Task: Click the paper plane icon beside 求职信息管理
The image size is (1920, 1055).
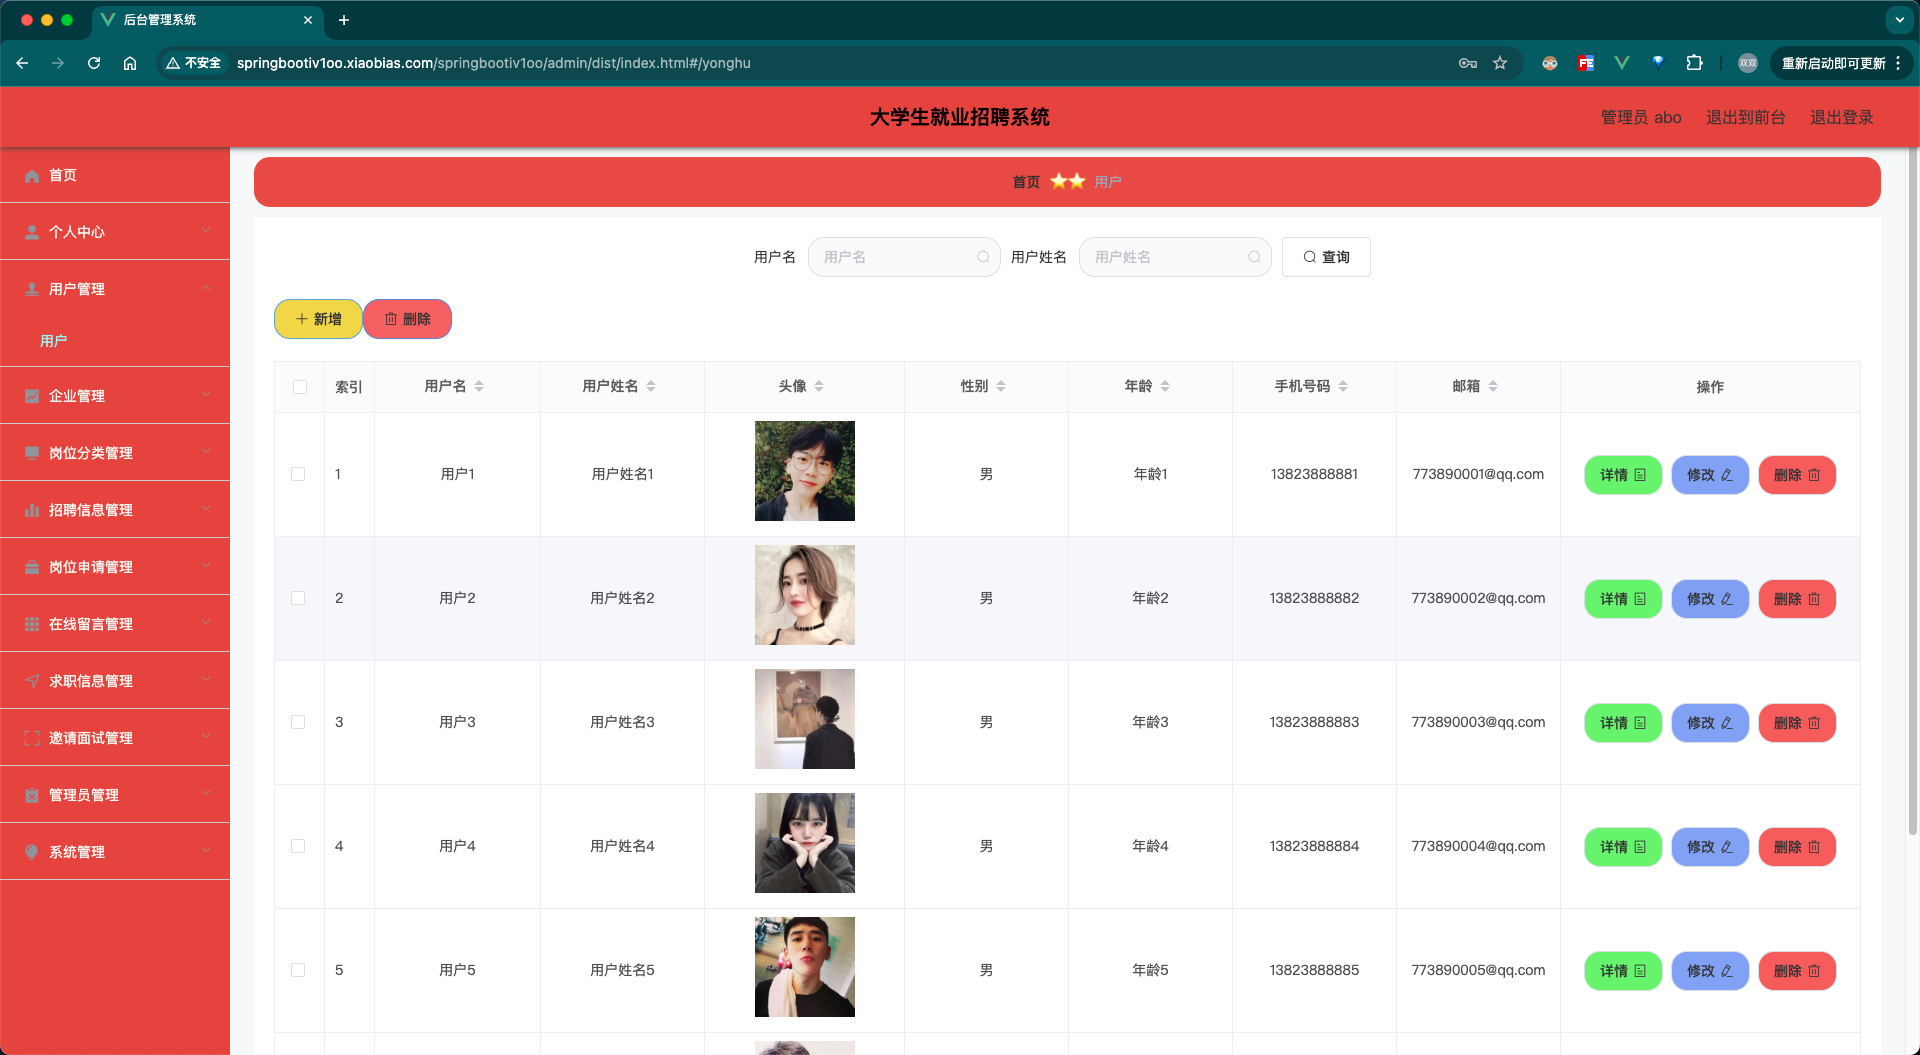Action: [32, 681]
